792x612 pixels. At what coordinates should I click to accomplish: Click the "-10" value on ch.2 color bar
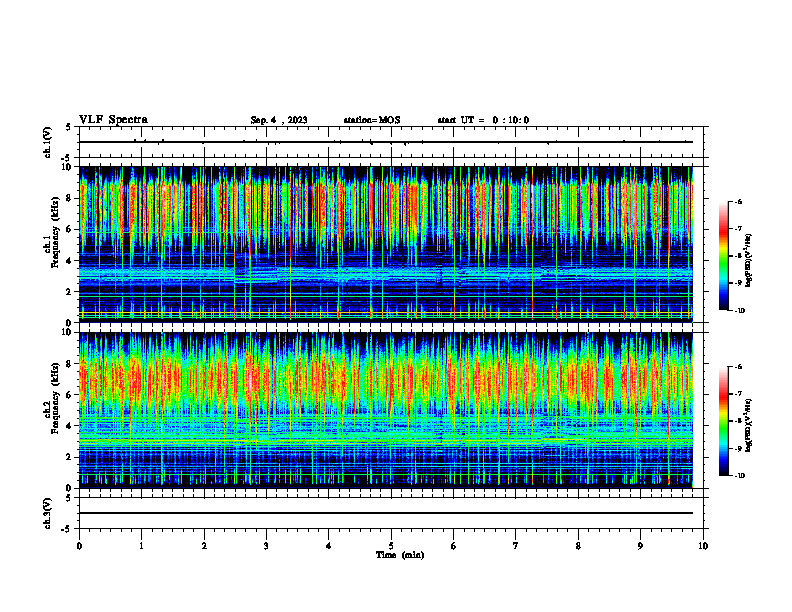tap(739, 476)
